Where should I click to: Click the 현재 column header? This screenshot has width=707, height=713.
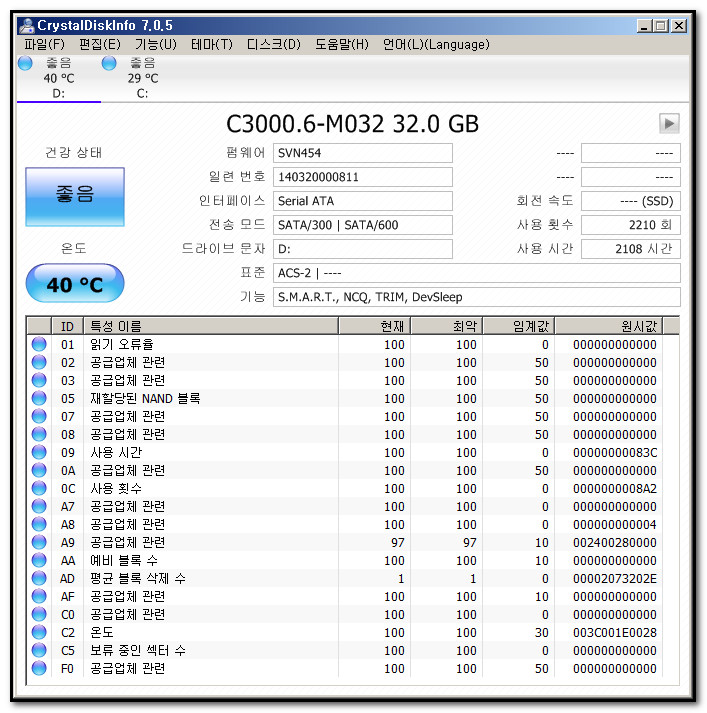pos(375,326)
